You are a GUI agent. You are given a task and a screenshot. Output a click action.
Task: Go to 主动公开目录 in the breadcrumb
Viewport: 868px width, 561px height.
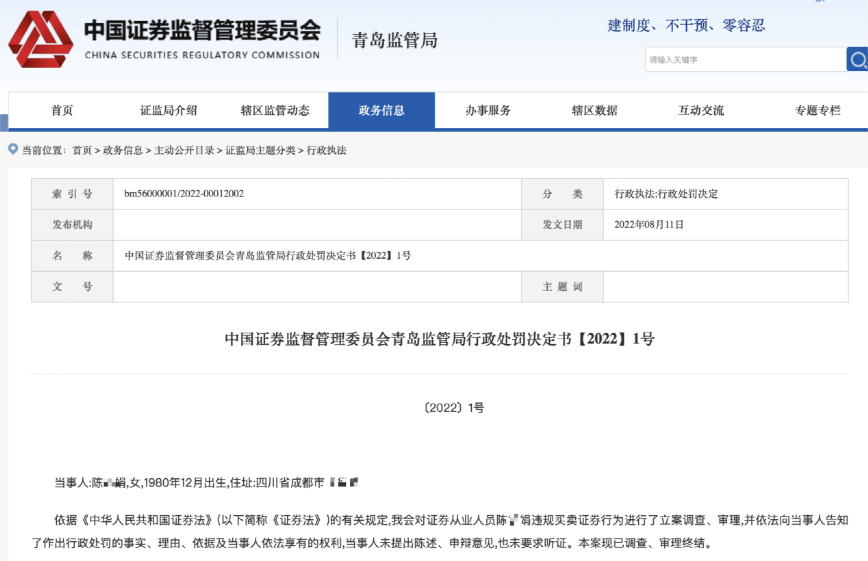184,150
